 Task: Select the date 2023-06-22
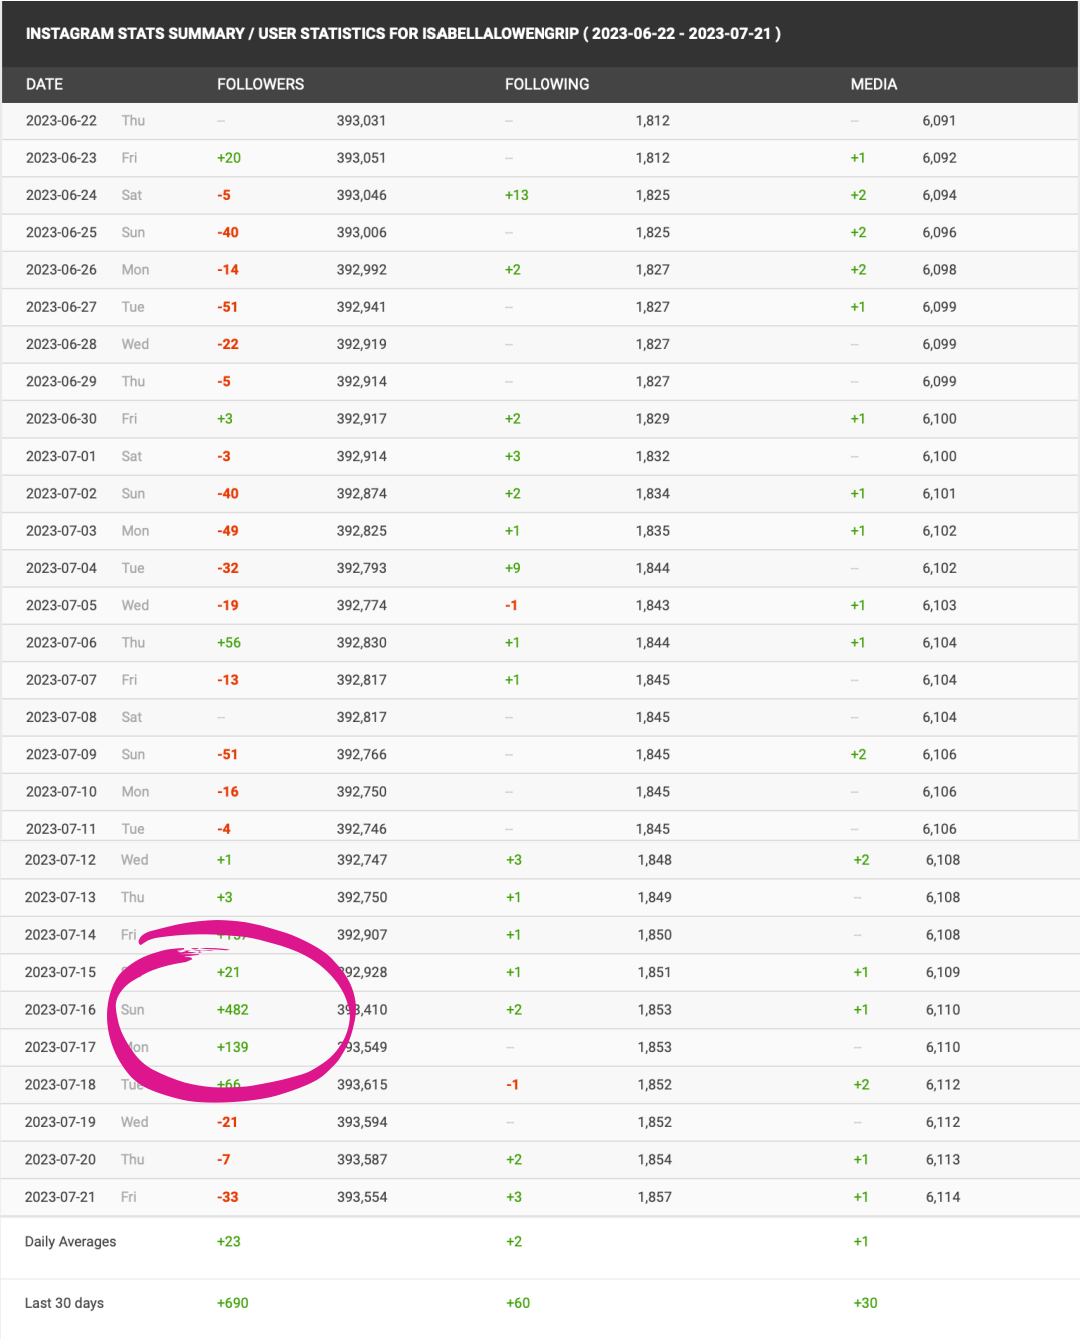coord(61,120)
